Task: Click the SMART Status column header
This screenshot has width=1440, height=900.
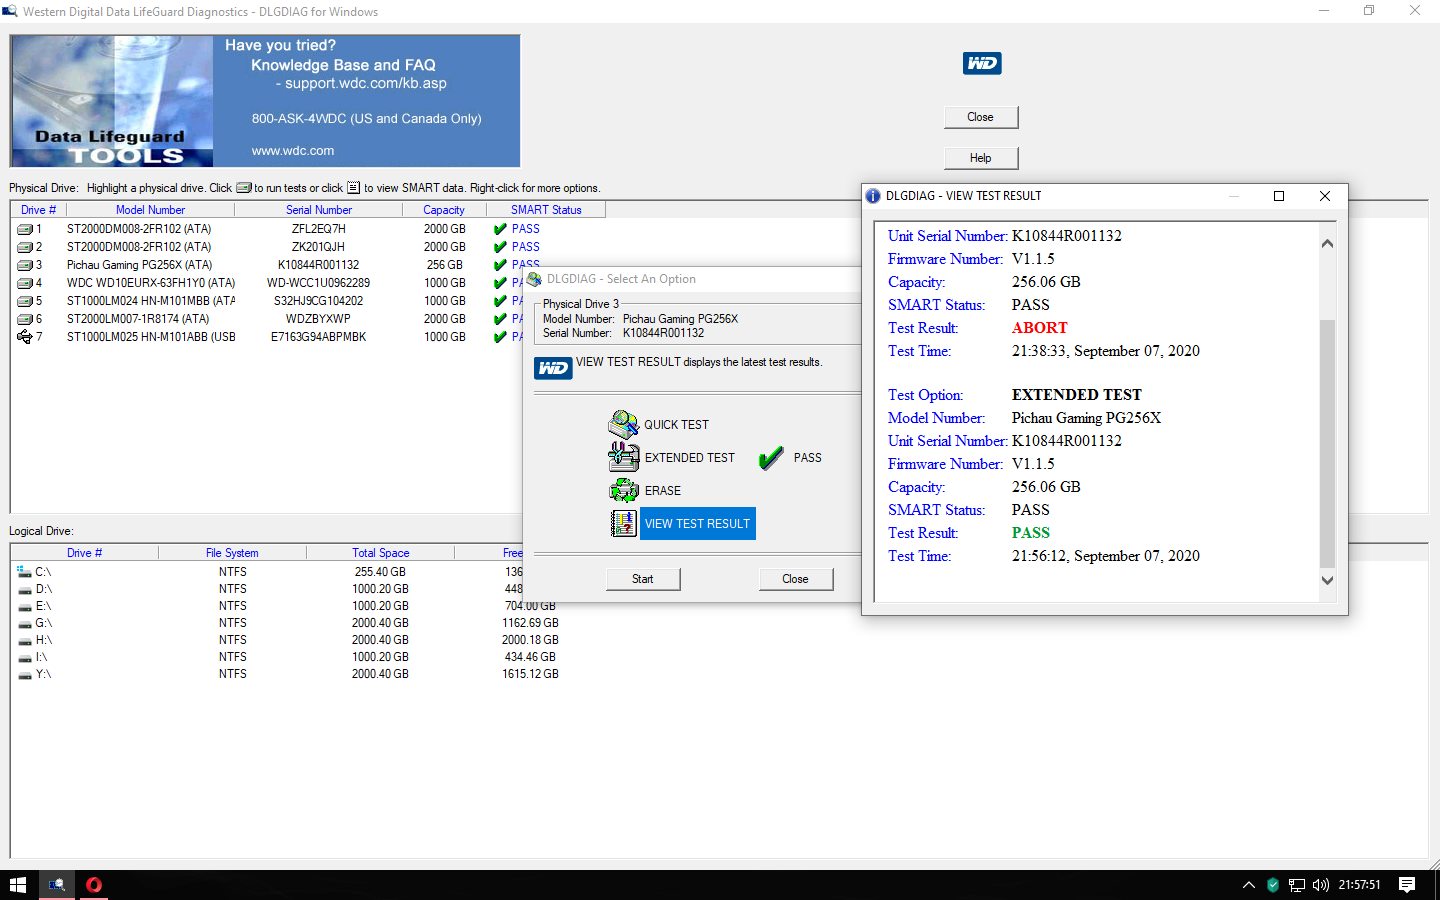Action: tap(546, 210)
